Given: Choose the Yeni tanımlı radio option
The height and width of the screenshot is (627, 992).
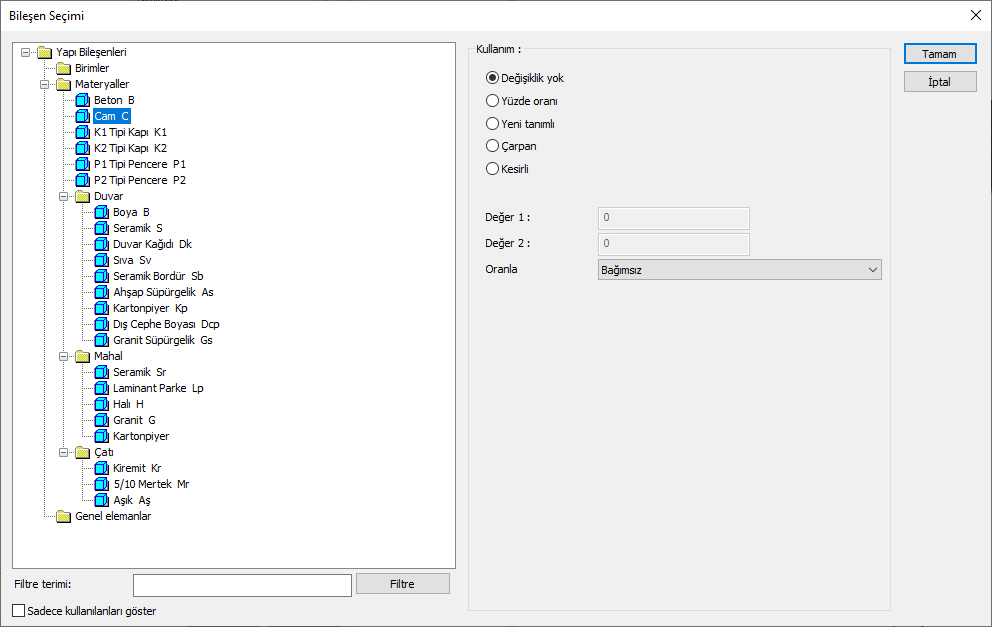Looking at the screenshot, I should pos(492,123).
